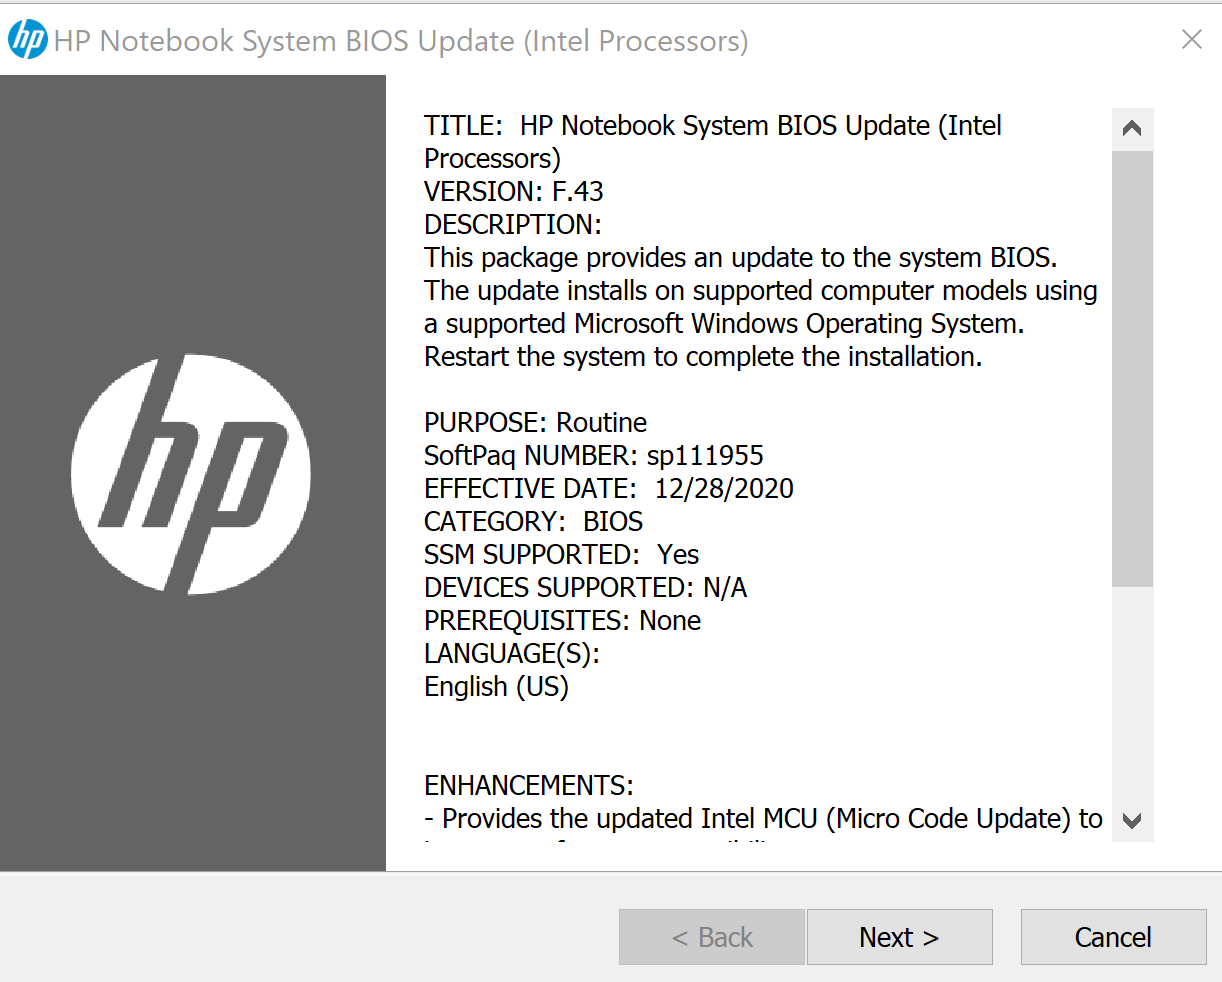Click the grayed-out Back button

[x=711, y=937]
